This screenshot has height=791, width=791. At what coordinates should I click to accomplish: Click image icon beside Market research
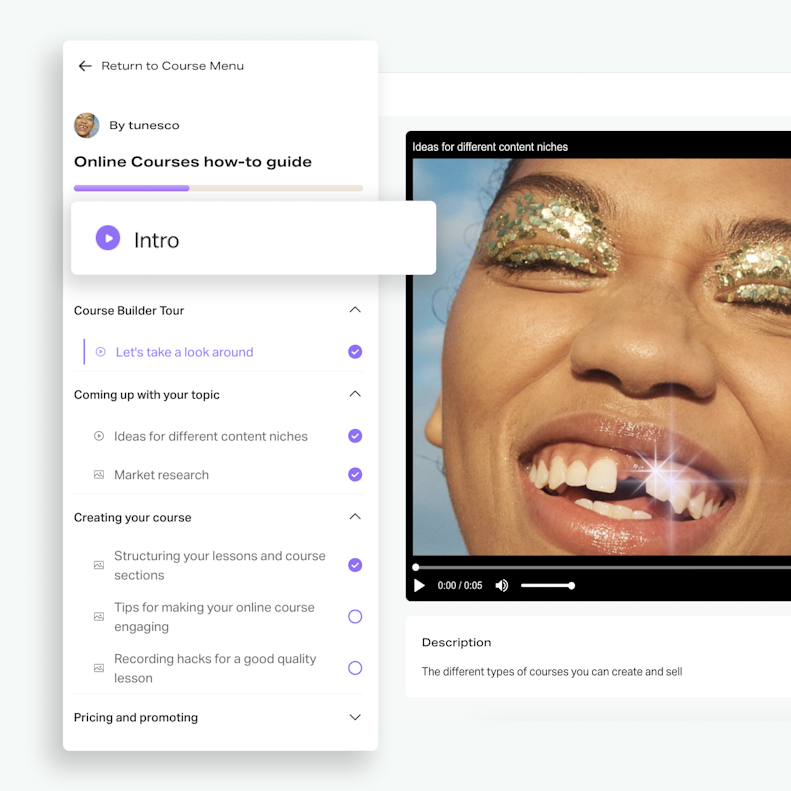click(99, 475)
